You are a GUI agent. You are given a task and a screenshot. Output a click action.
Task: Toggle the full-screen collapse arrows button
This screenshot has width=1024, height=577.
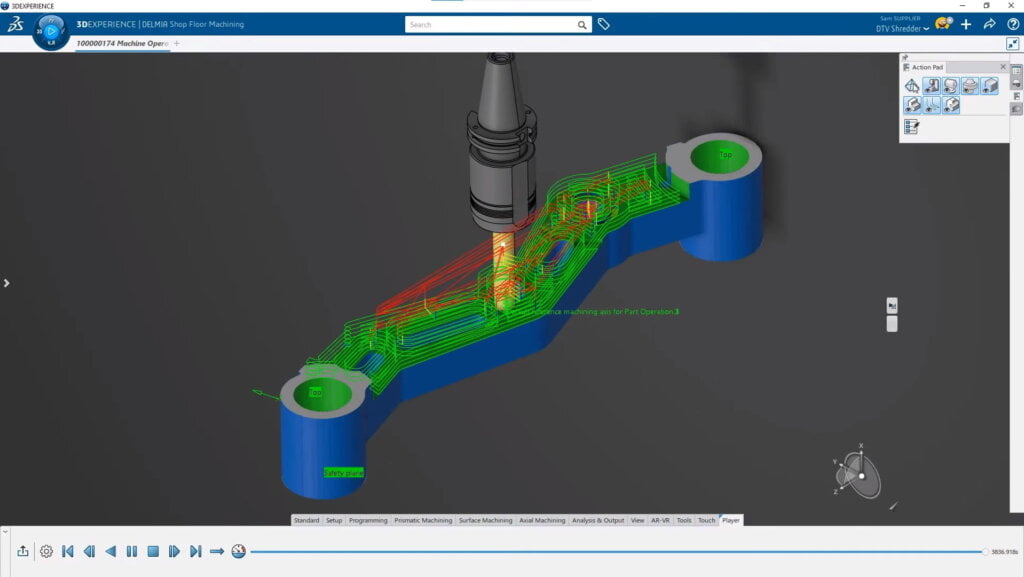tap(1012, 44)
